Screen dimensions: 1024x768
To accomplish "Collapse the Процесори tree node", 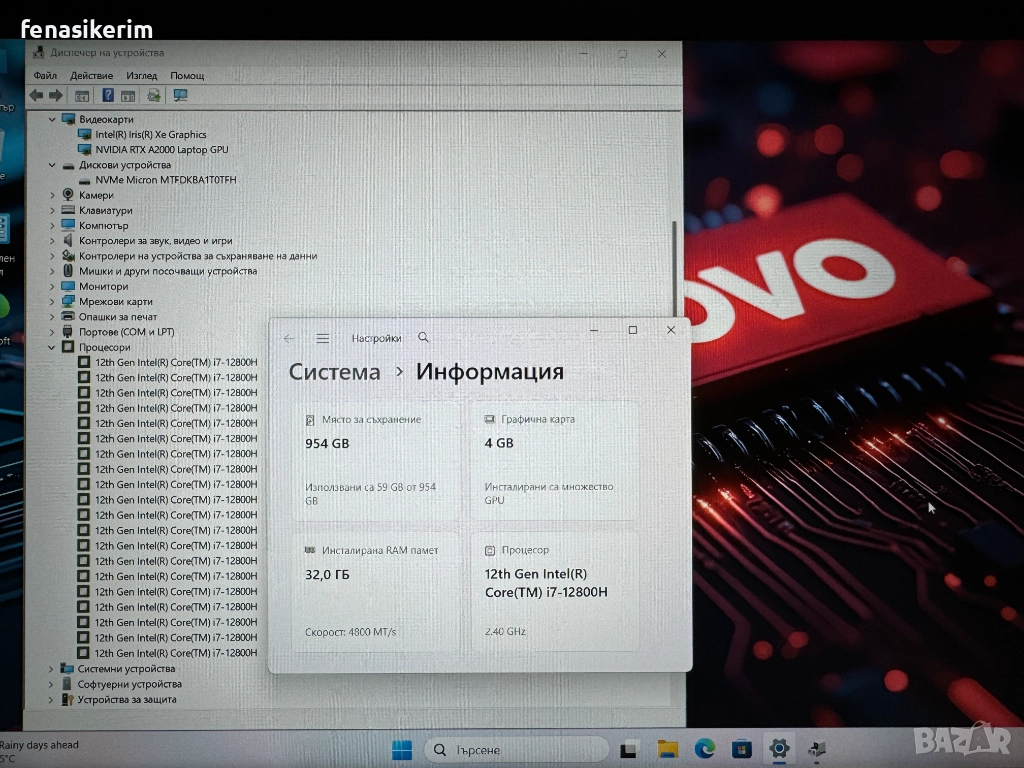I will pos(53,347).
